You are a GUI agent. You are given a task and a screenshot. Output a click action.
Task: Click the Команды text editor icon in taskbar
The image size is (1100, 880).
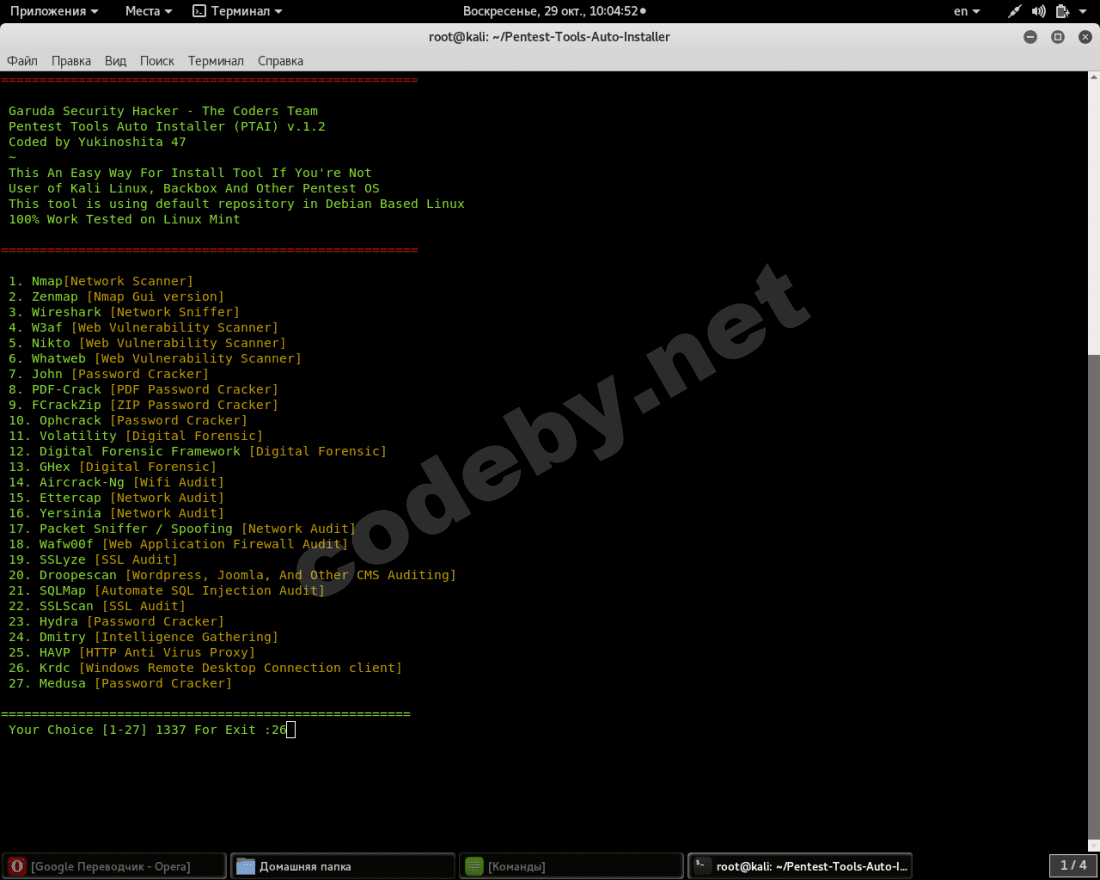click(474, 866)
